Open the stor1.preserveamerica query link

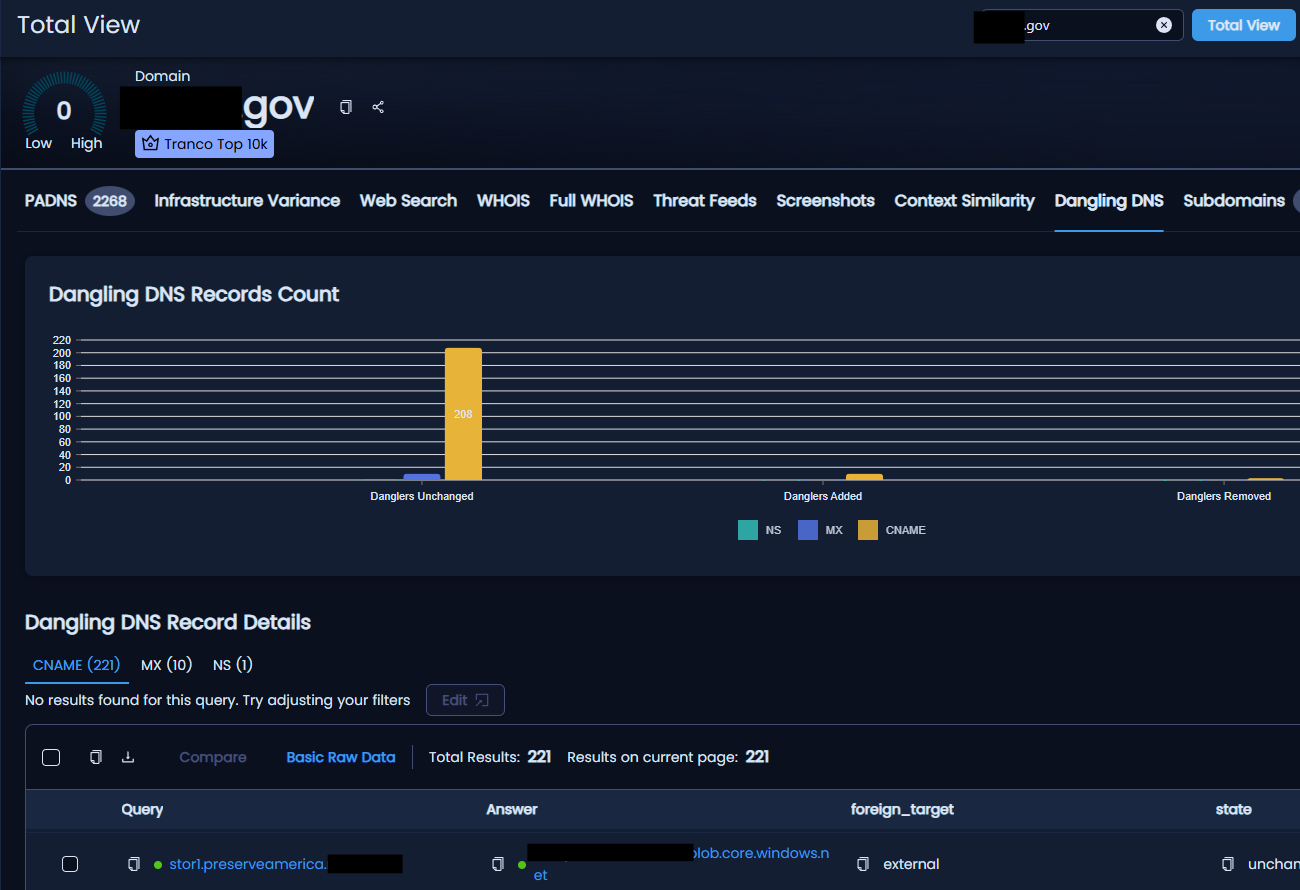[x=248, y=864]
